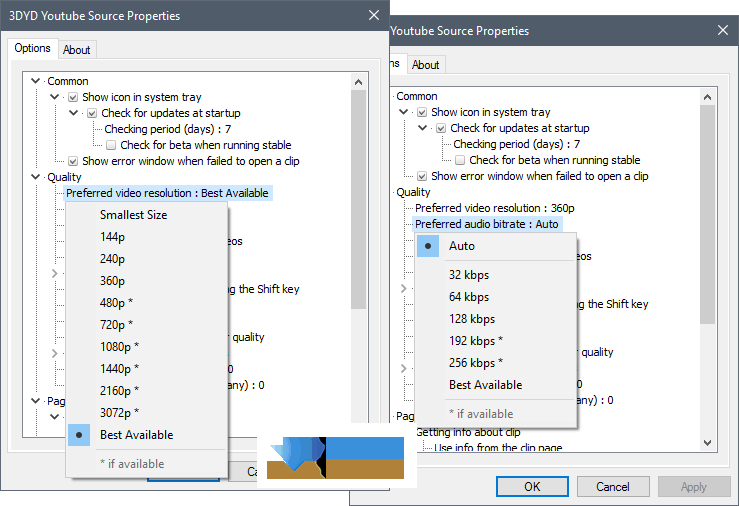Switch to About tab in right window
The image size is (739, 506).
(x=425, y=65)
